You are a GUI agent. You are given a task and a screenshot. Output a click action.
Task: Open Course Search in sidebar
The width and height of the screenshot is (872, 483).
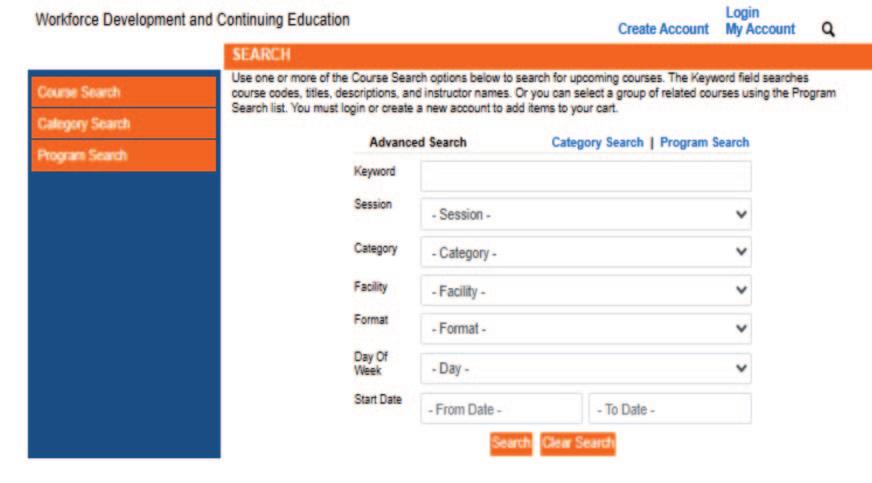123,92
